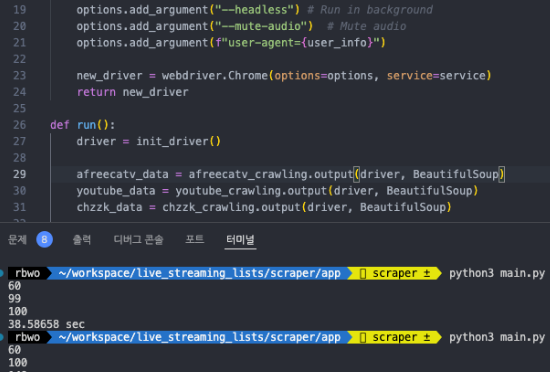The height and width of the screenshot is (372, 550).
Task: Click the second 'python3 main.py' command in terminal
Action: click(497, 337)
